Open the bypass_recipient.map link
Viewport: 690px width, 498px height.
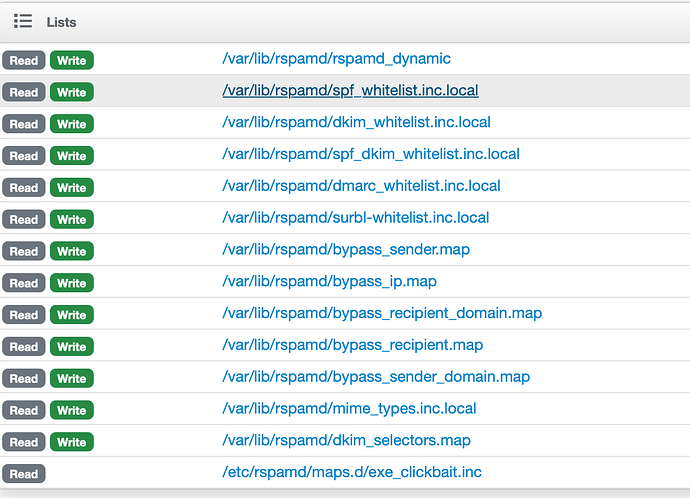(x=352, y=345)
